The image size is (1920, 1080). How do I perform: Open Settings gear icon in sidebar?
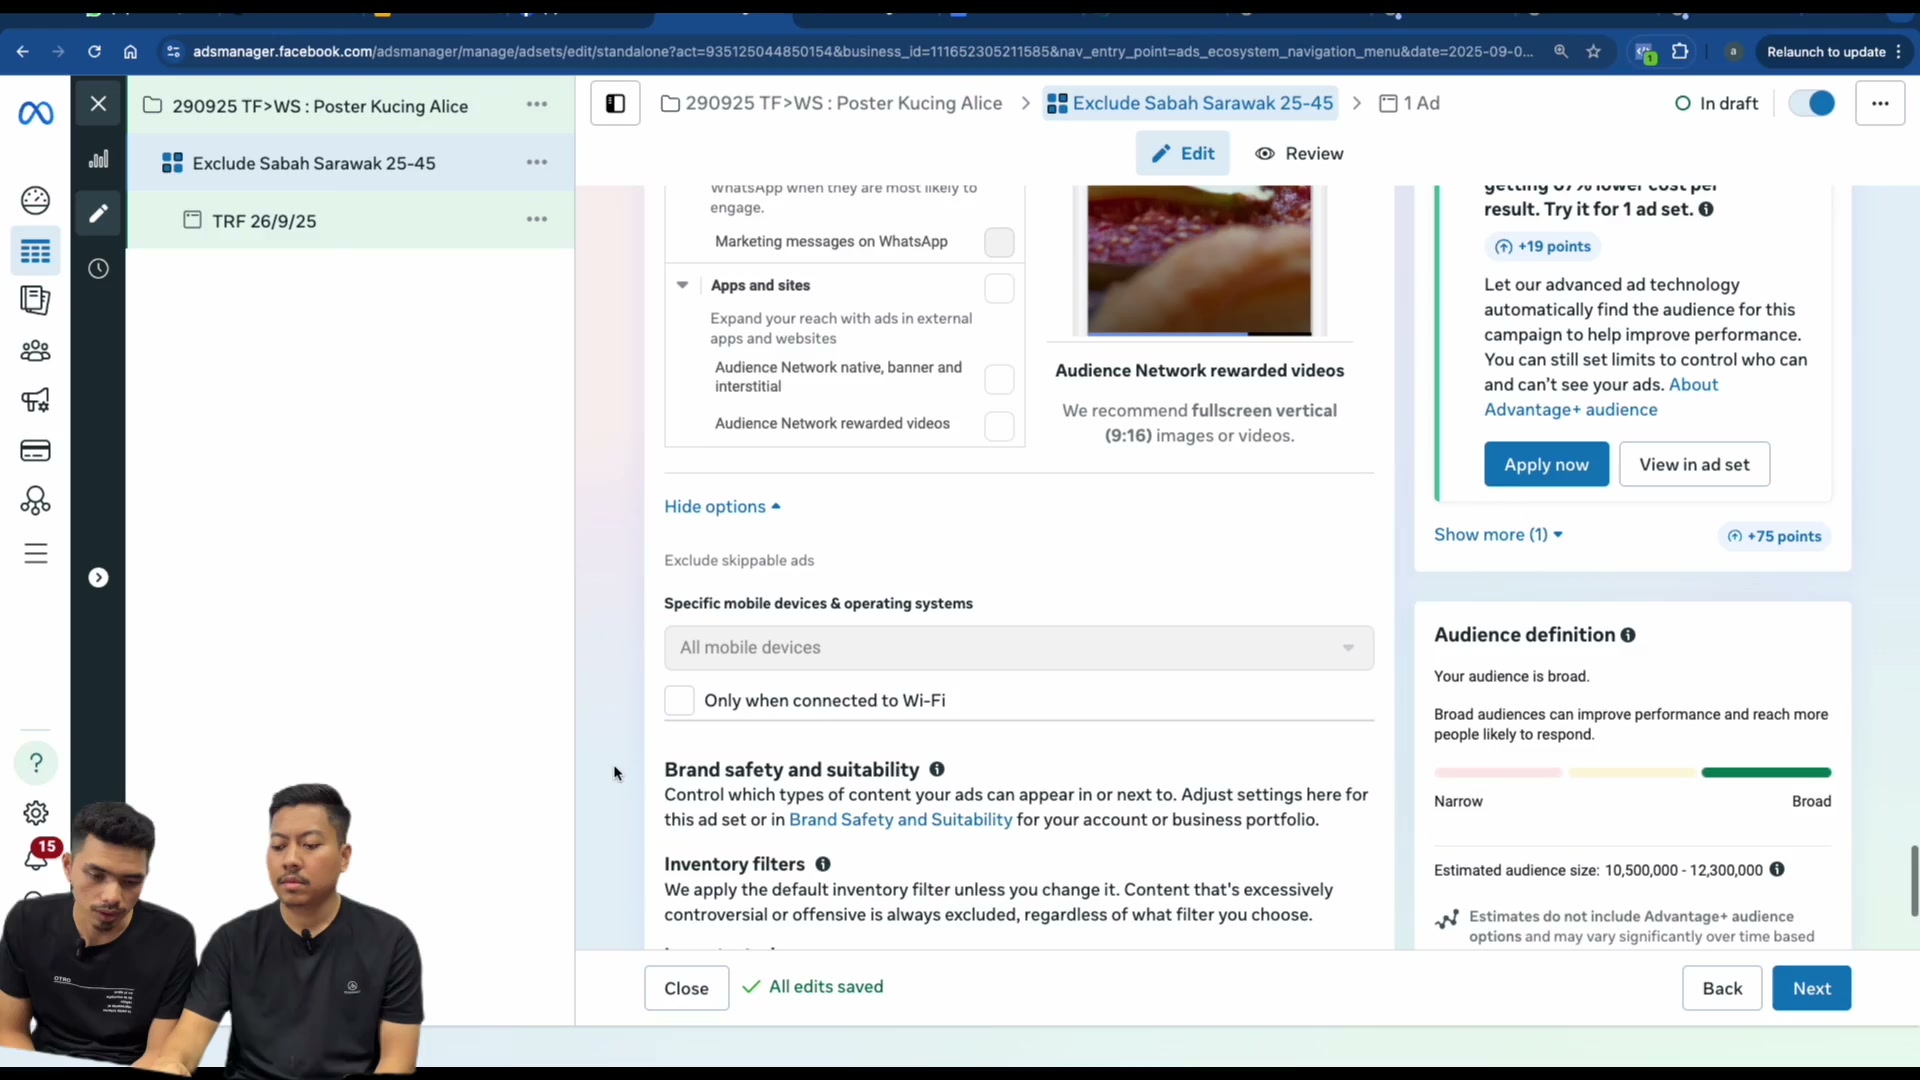36,813
